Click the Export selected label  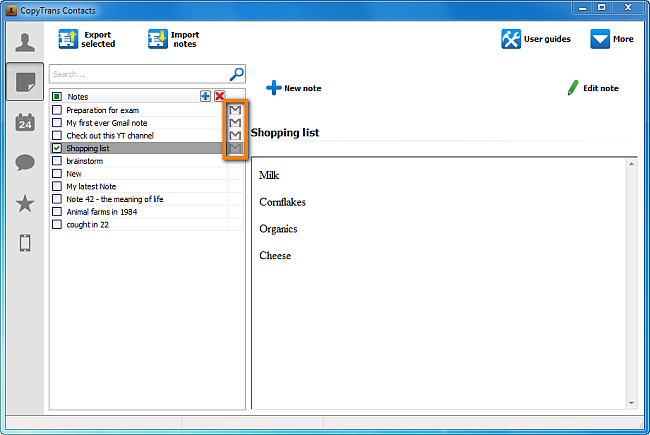pyautogui.click(x=98, y=39)
